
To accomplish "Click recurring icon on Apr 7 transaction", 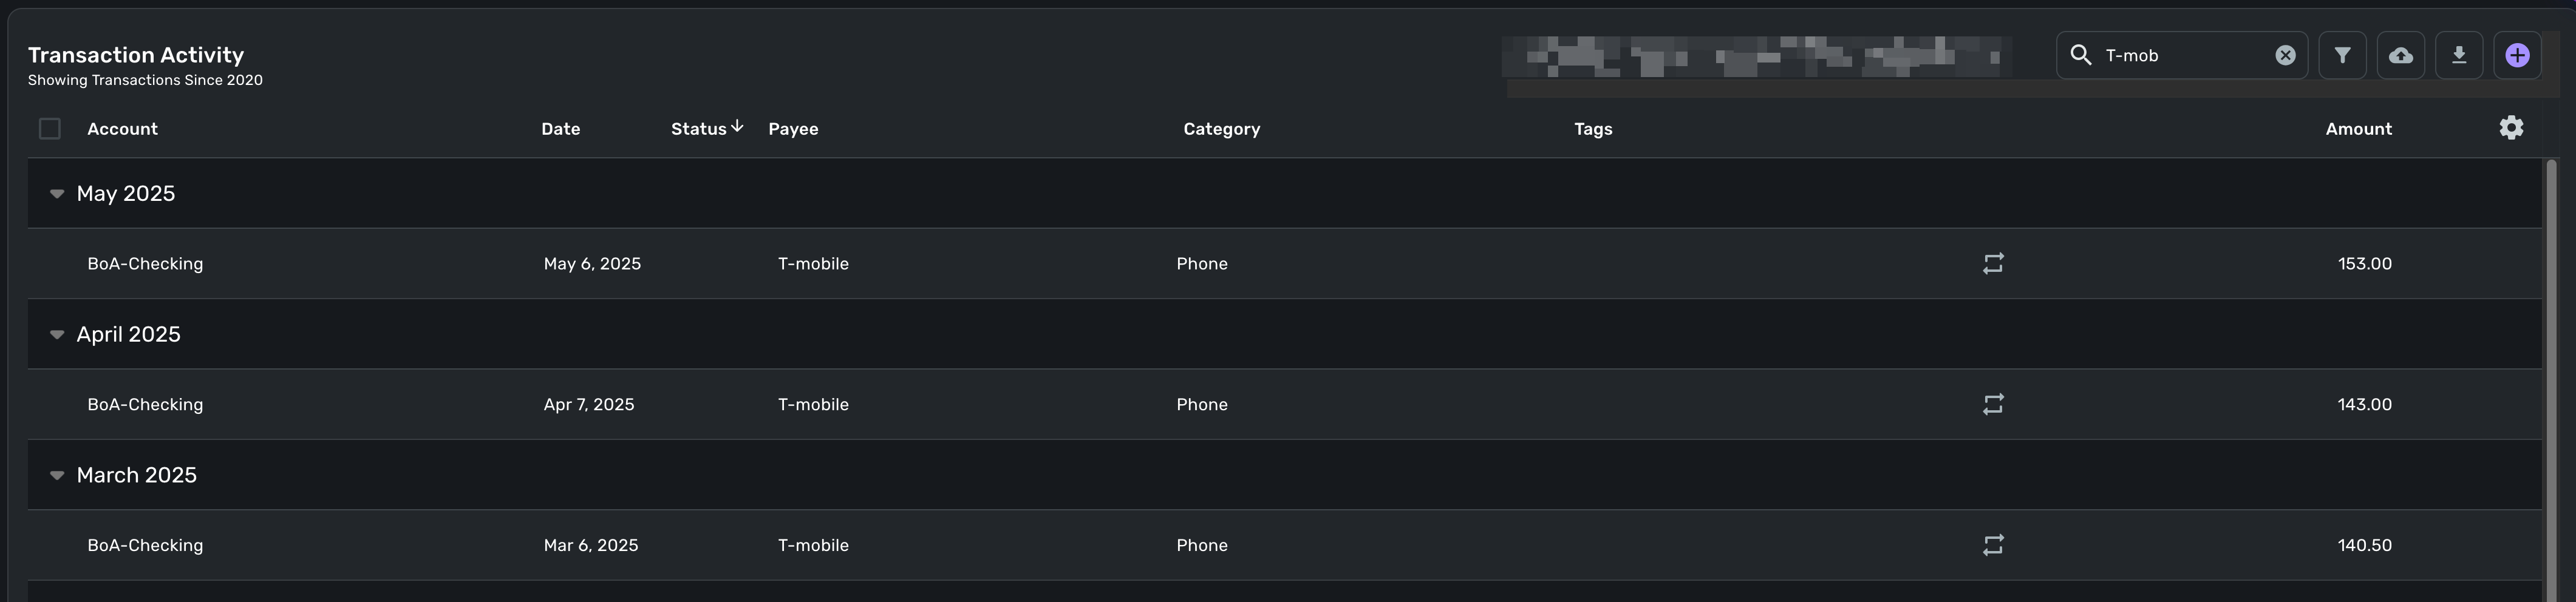I will (x=1993, y=404).
